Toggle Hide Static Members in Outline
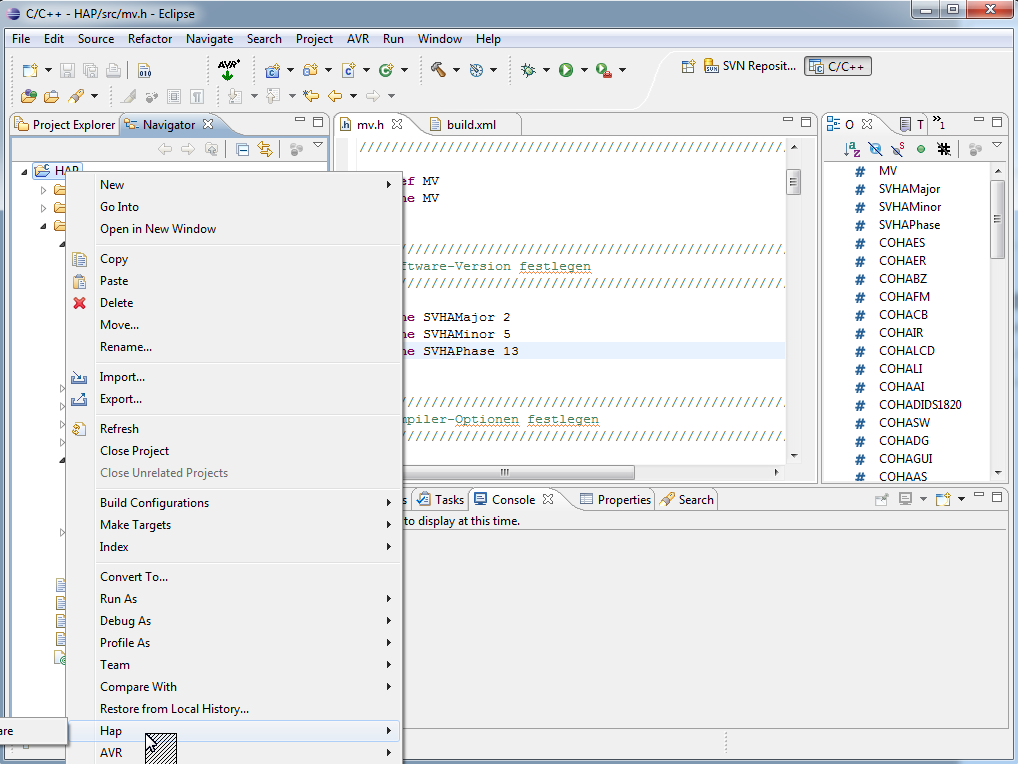 pos(898,150)
